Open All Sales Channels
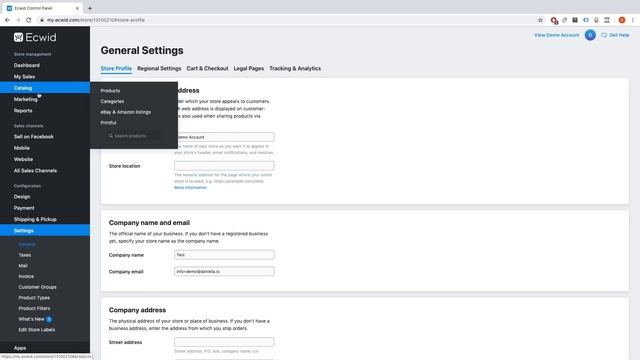Viewport: 640px width, 360px height. coord(36,171)
